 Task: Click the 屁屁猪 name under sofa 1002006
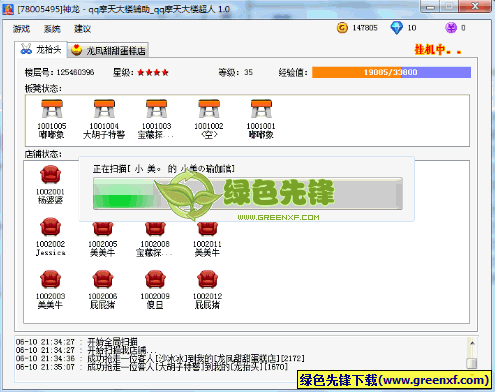[103, 305]
